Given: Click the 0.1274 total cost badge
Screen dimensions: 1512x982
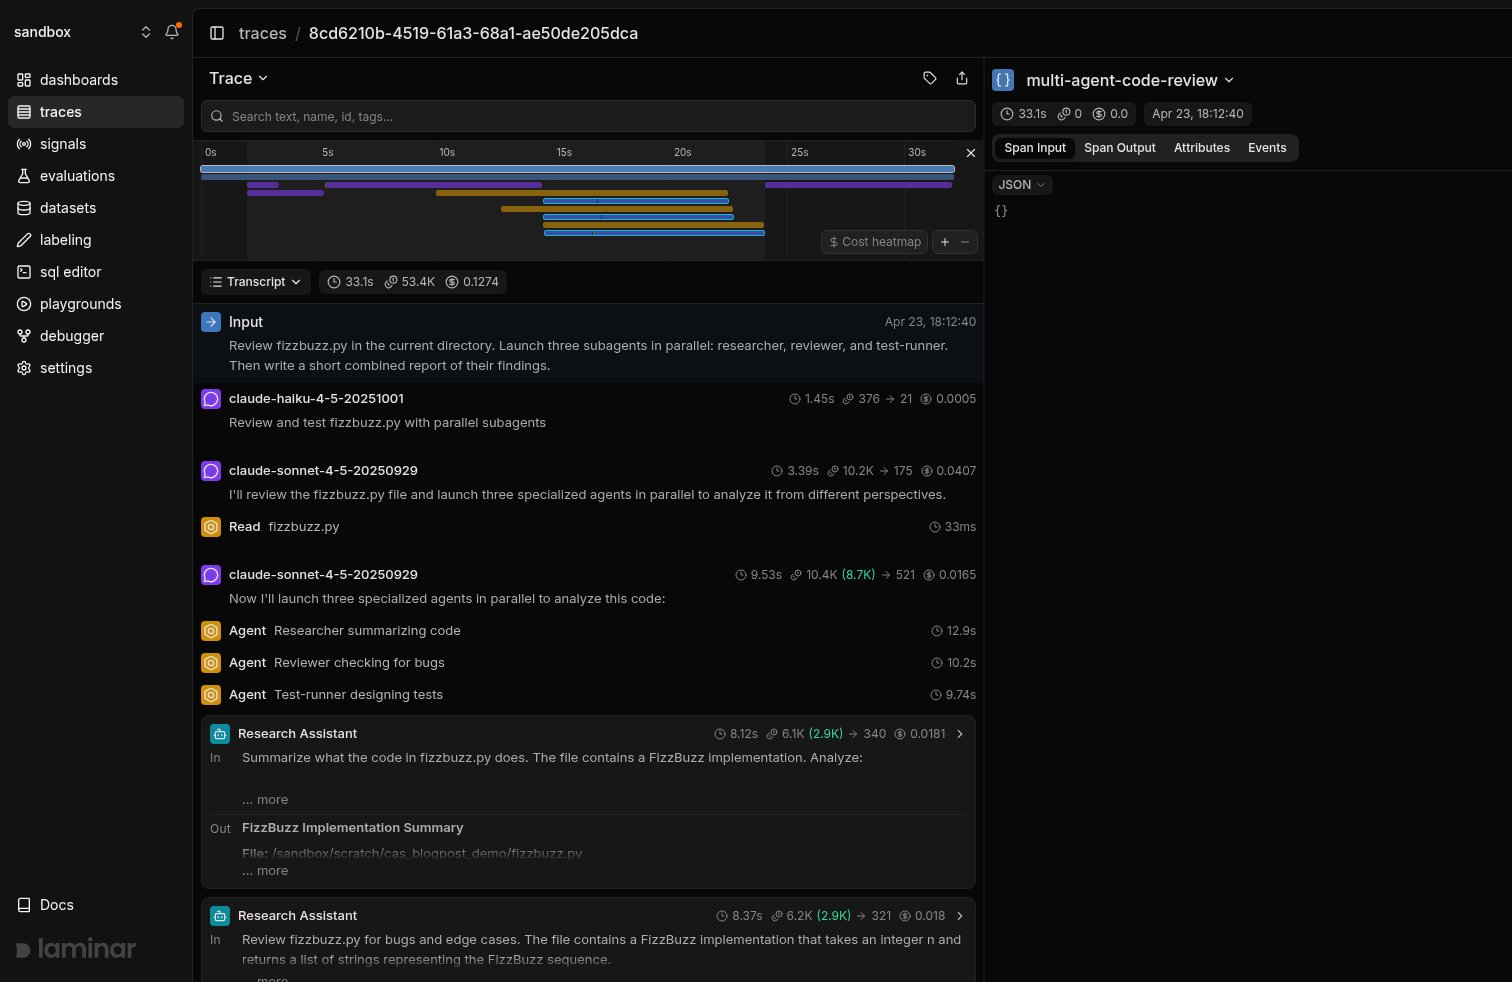Looking at the screenshot, I should [473, 282].
